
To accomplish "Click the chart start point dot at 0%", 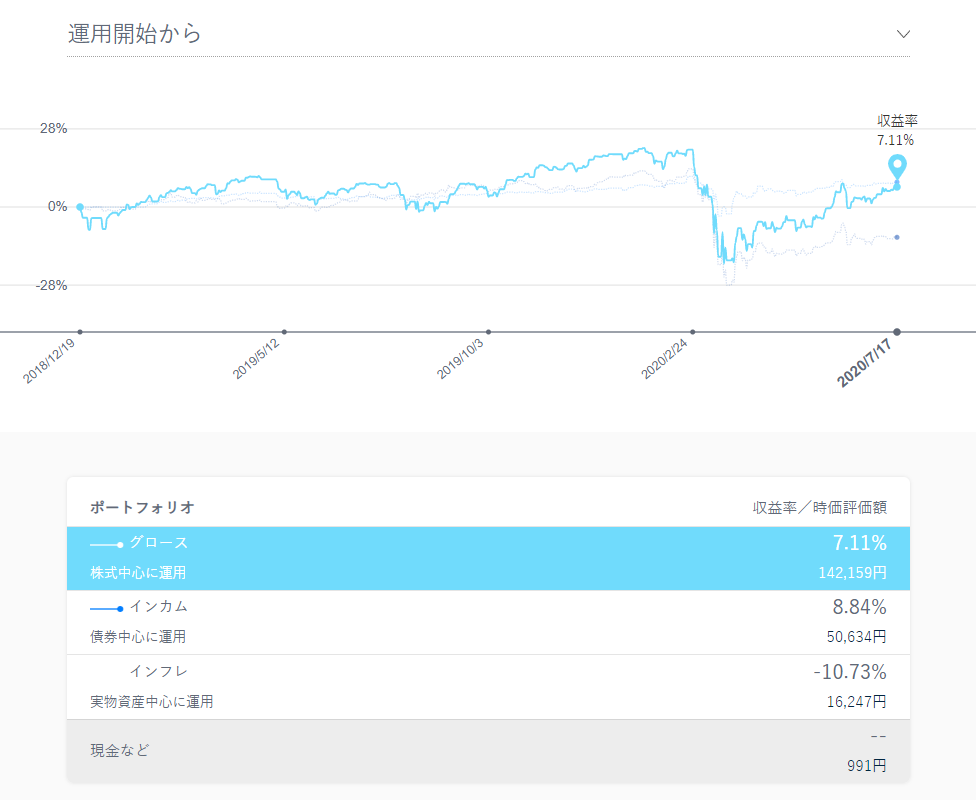I will [80, 207].
